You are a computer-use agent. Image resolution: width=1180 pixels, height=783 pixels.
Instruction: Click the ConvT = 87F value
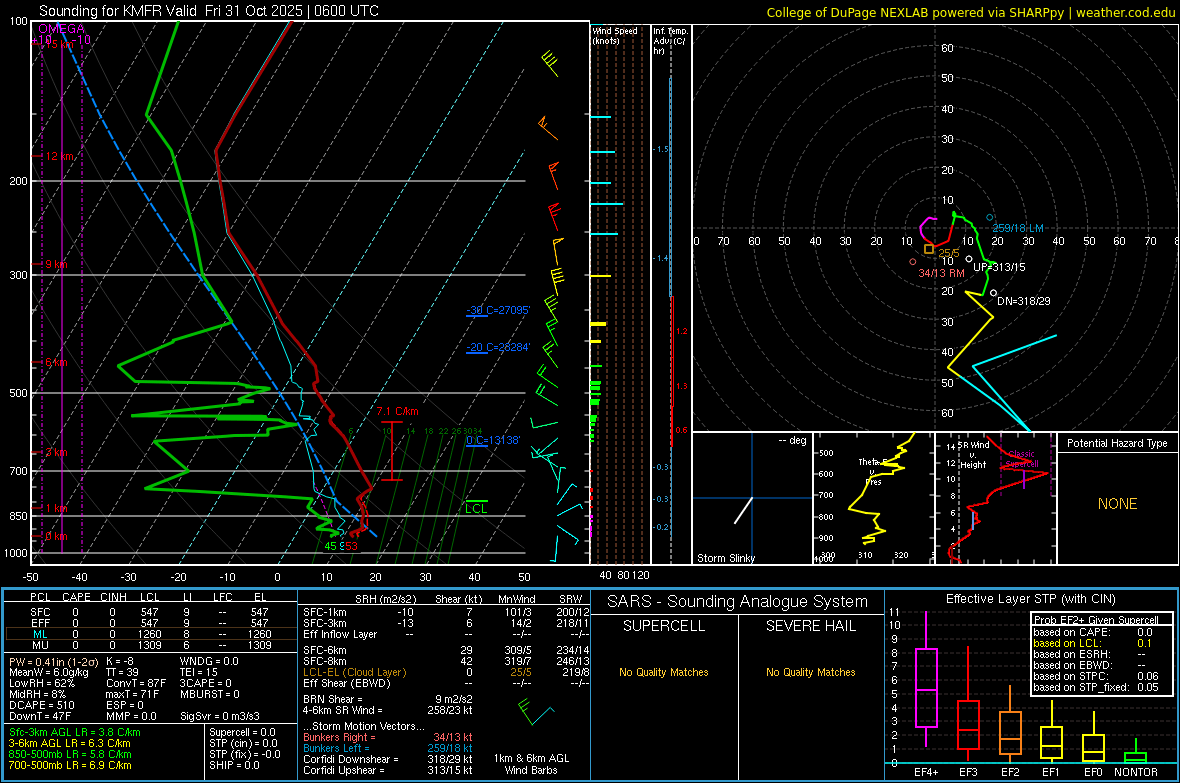point(136,684)
